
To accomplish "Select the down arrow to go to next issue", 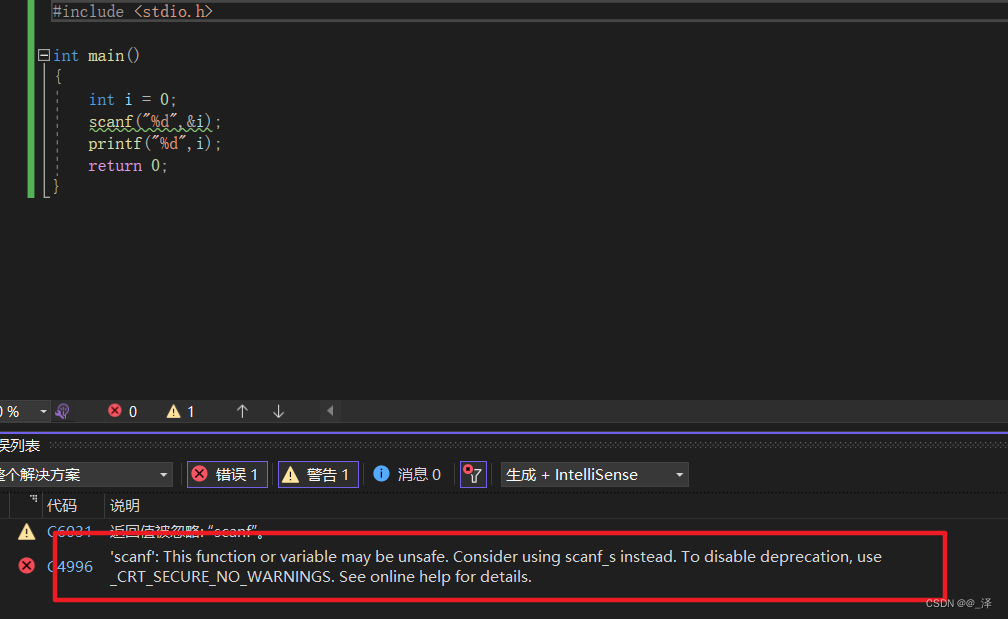I will [x=278, y=411].
